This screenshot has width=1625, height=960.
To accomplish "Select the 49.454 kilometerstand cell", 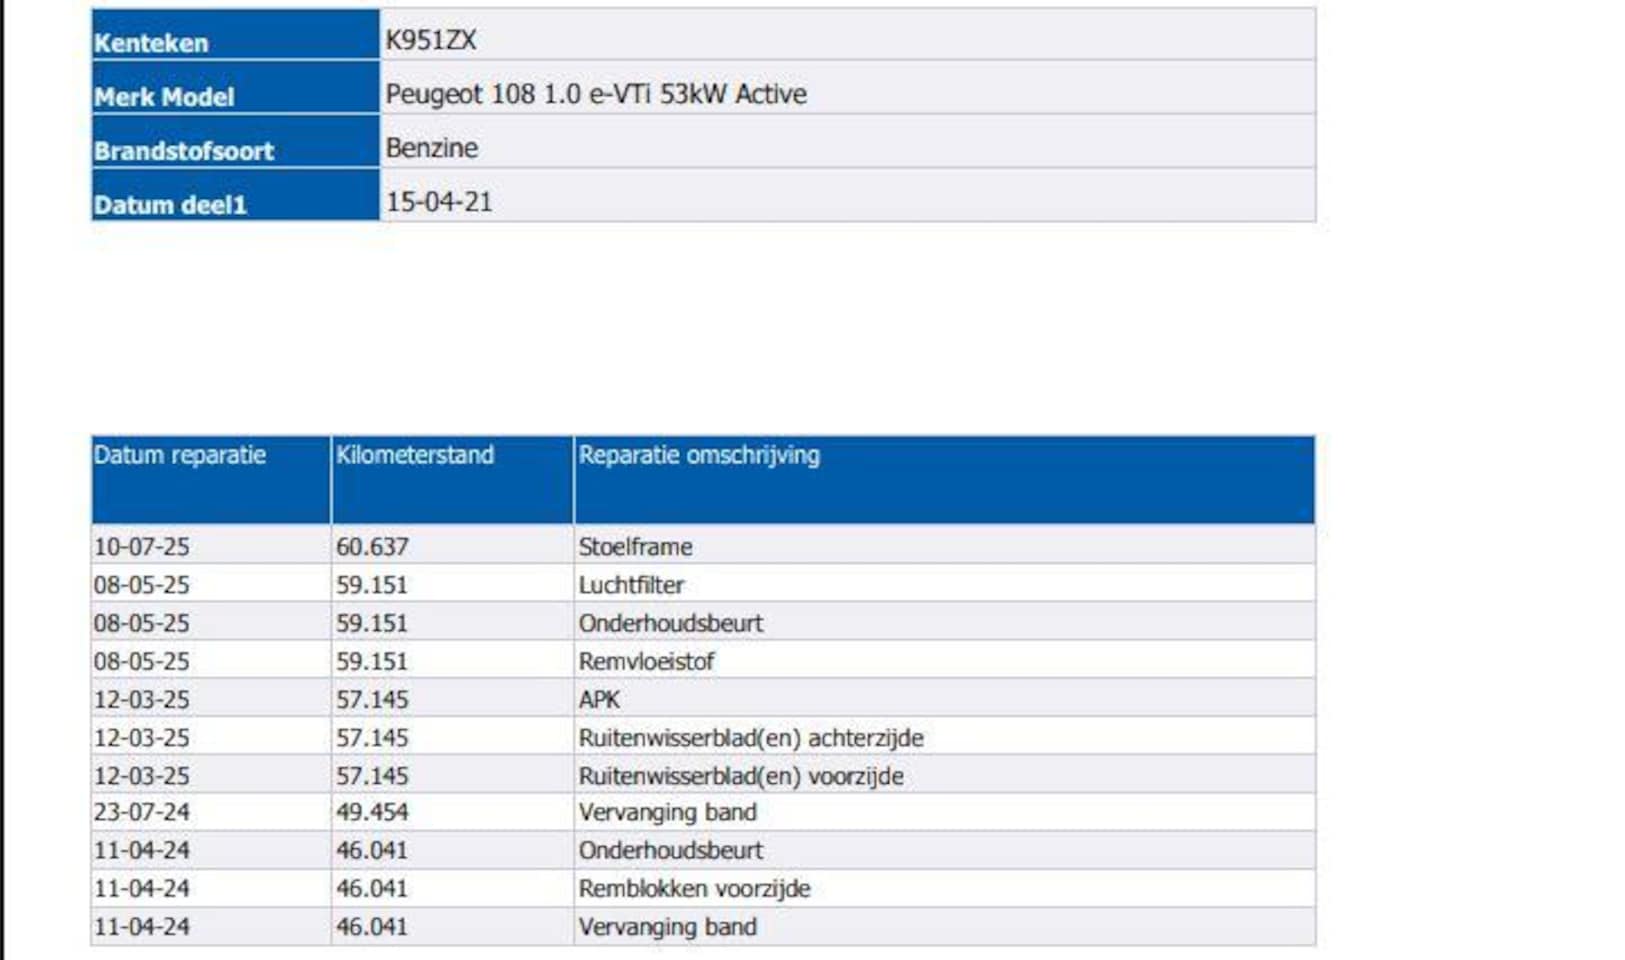I will [x=452, y=812].
